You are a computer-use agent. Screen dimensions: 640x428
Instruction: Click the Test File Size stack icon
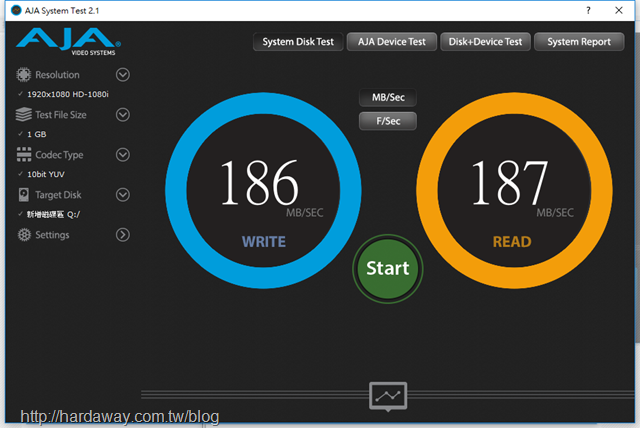24,115
